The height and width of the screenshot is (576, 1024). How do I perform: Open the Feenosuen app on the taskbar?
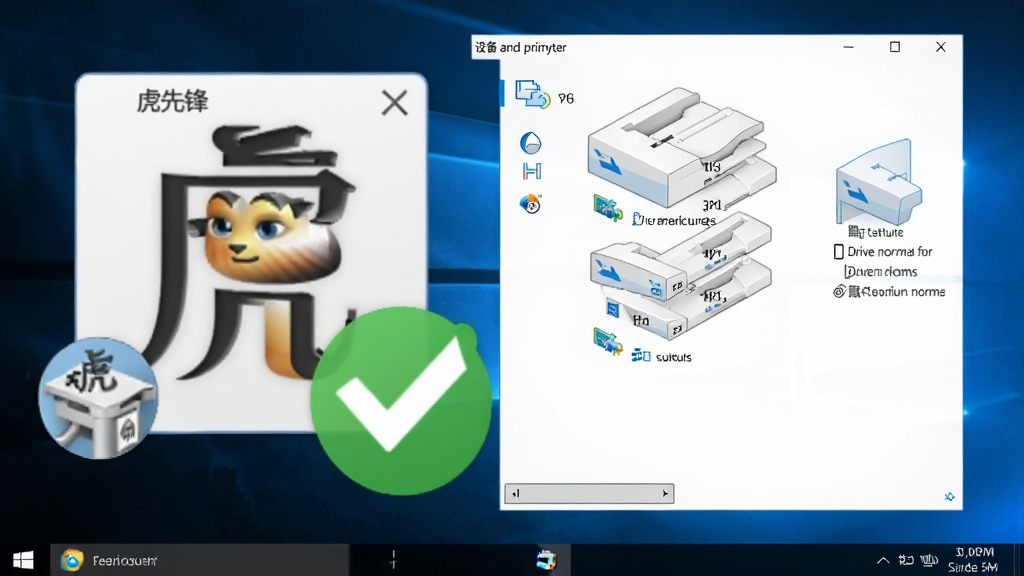pos(199,560)
